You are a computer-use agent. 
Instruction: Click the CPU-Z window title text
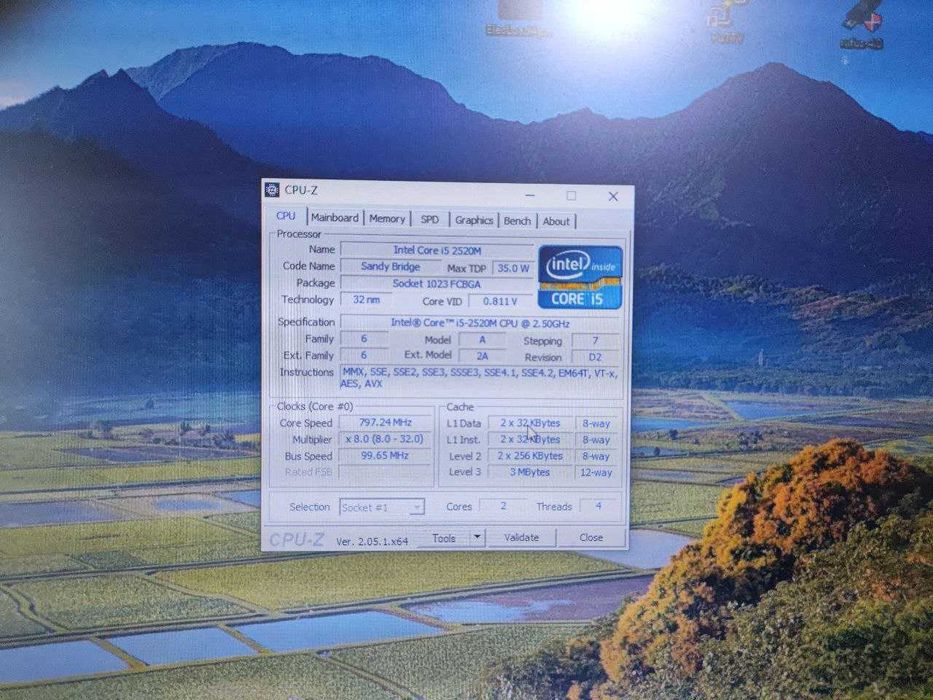point(301,190)
